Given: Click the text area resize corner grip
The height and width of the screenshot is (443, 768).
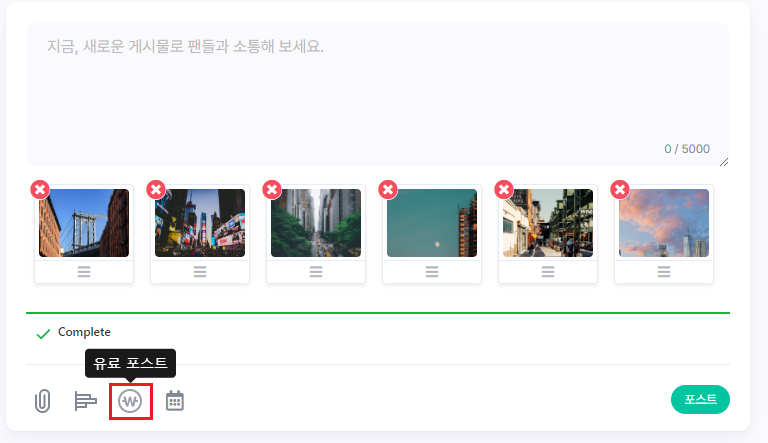Looking at the screenshot, I should pyautogui.click(x=724, y=162).
